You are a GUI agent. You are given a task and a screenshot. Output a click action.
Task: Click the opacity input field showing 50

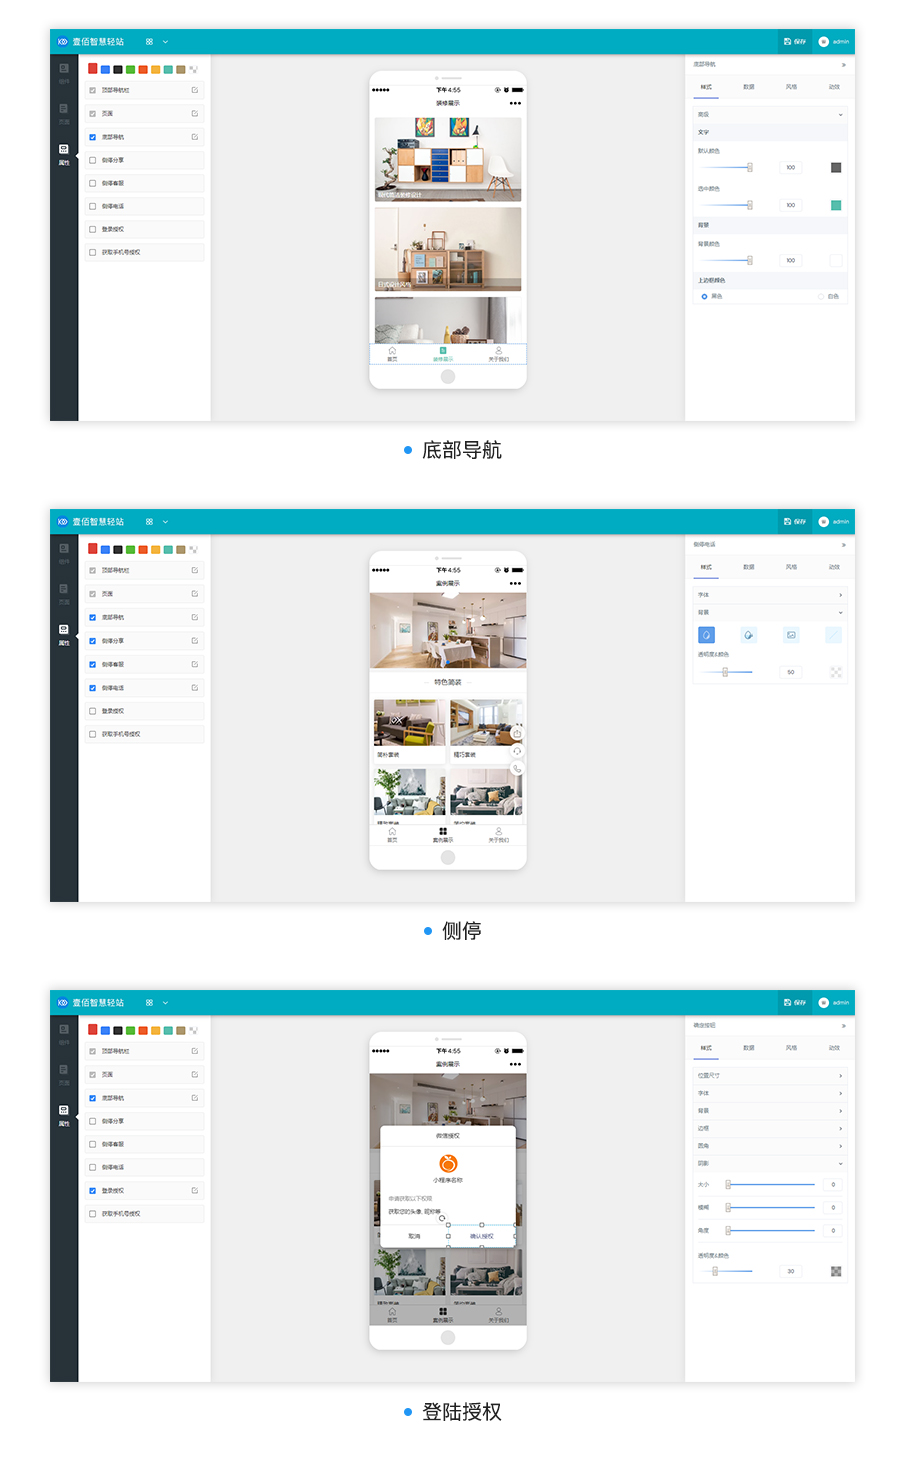(x=790, y=672)
